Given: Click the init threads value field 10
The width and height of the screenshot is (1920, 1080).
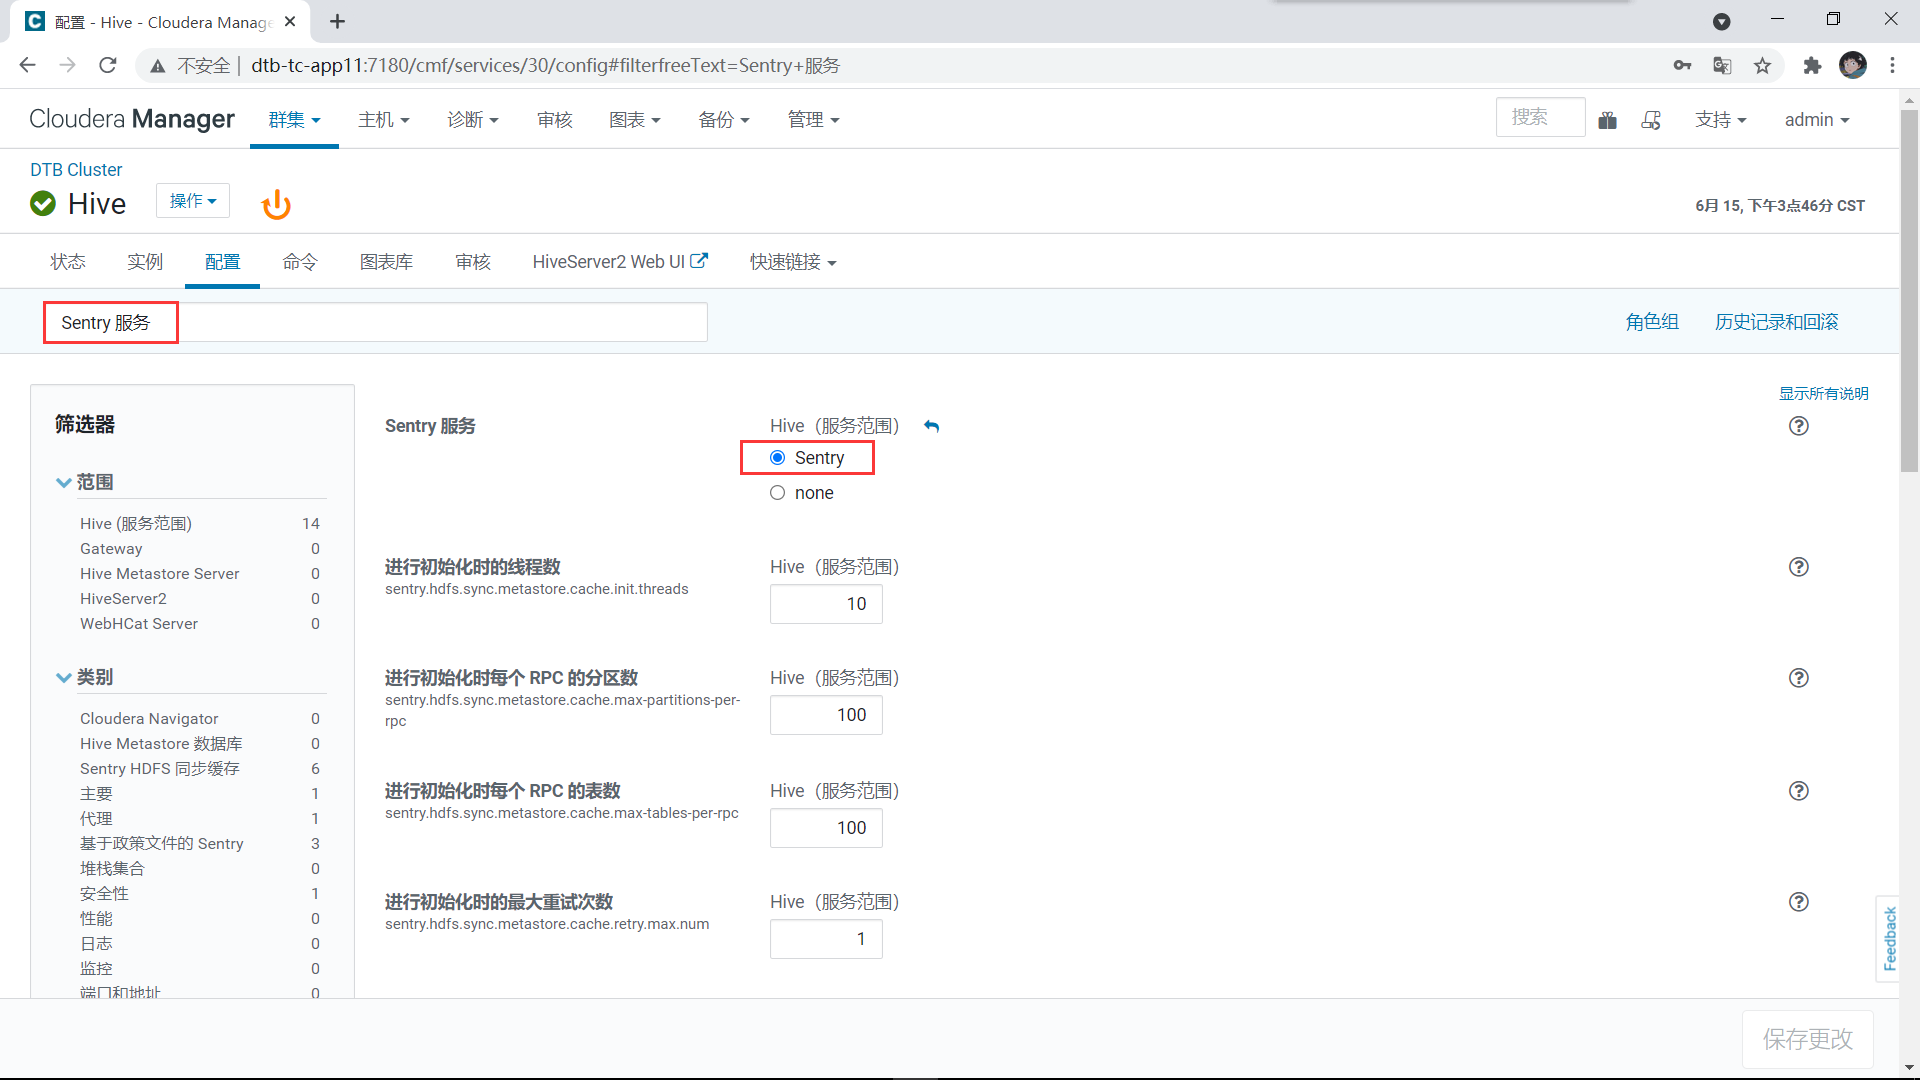Looking at the screenshot, I should click(826, 604).
